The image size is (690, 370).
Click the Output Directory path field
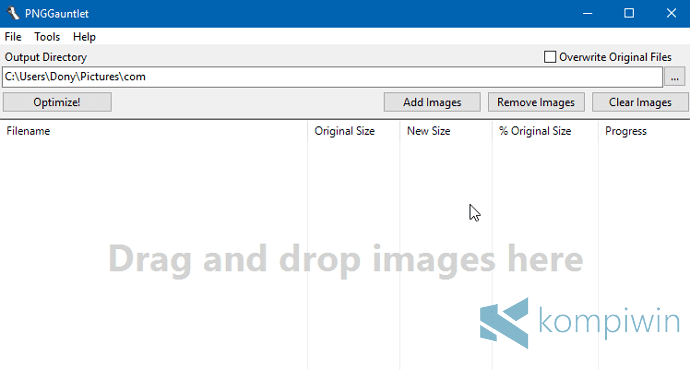333,77
